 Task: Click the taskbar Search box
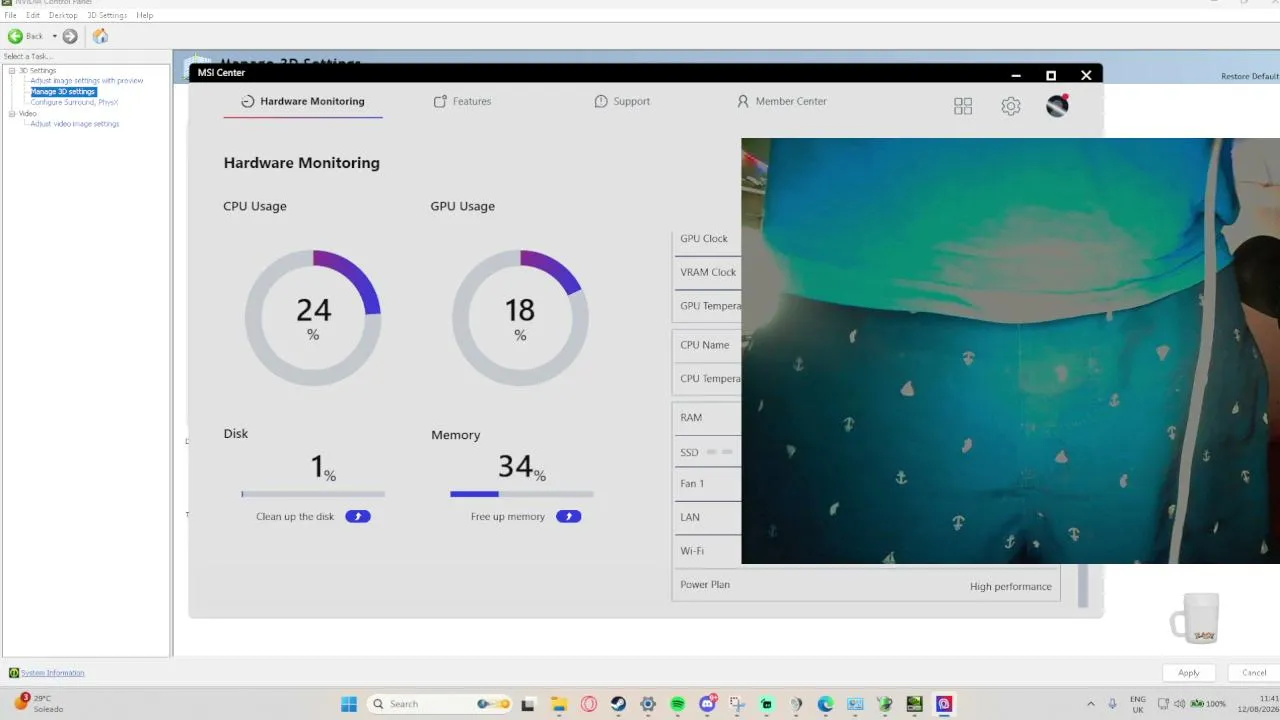[x=440, y=704]
